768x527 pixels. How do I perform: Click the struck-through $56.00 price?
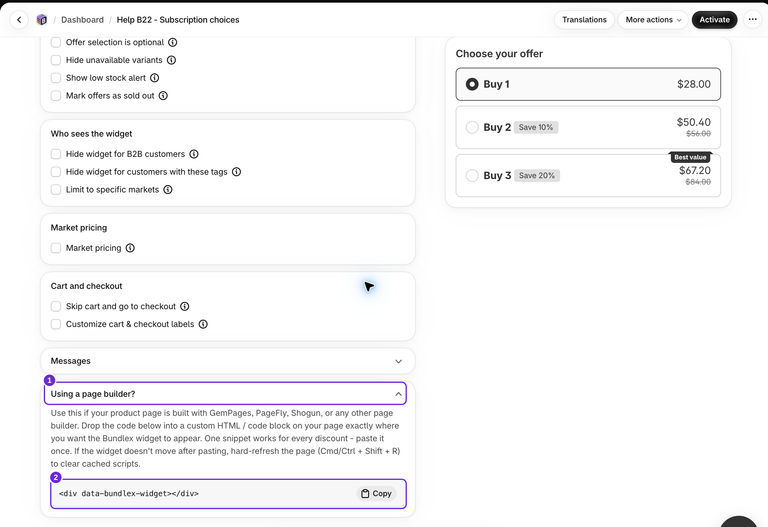click(698, 134)
